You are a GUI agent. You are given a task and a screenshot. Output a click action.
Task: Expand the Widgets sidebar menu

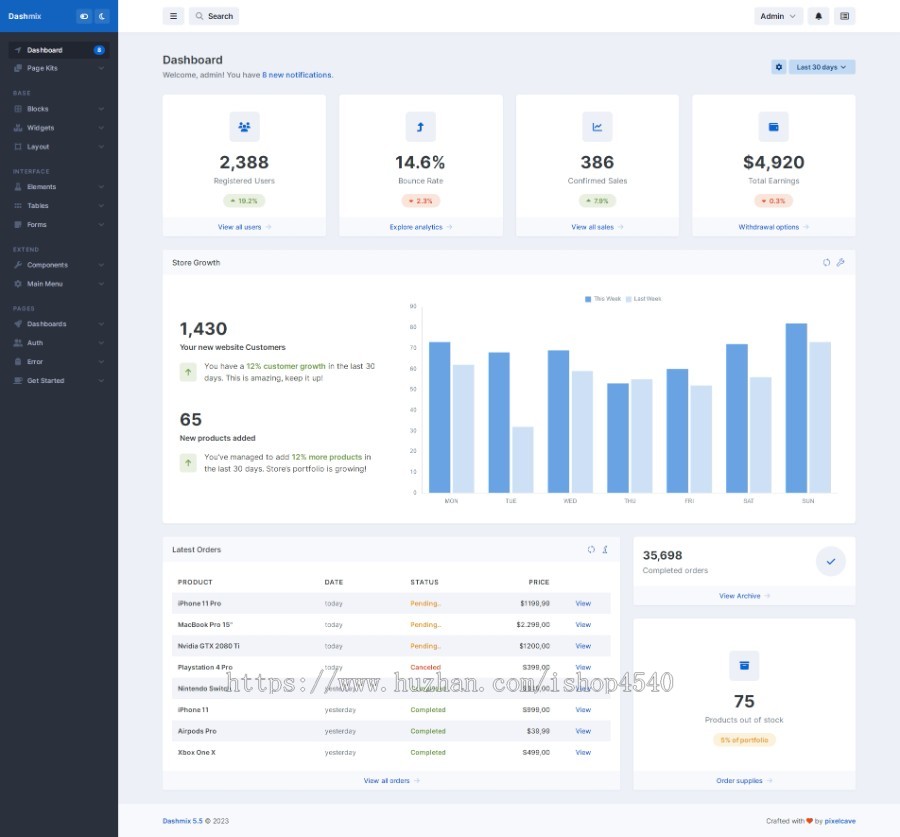59,127
